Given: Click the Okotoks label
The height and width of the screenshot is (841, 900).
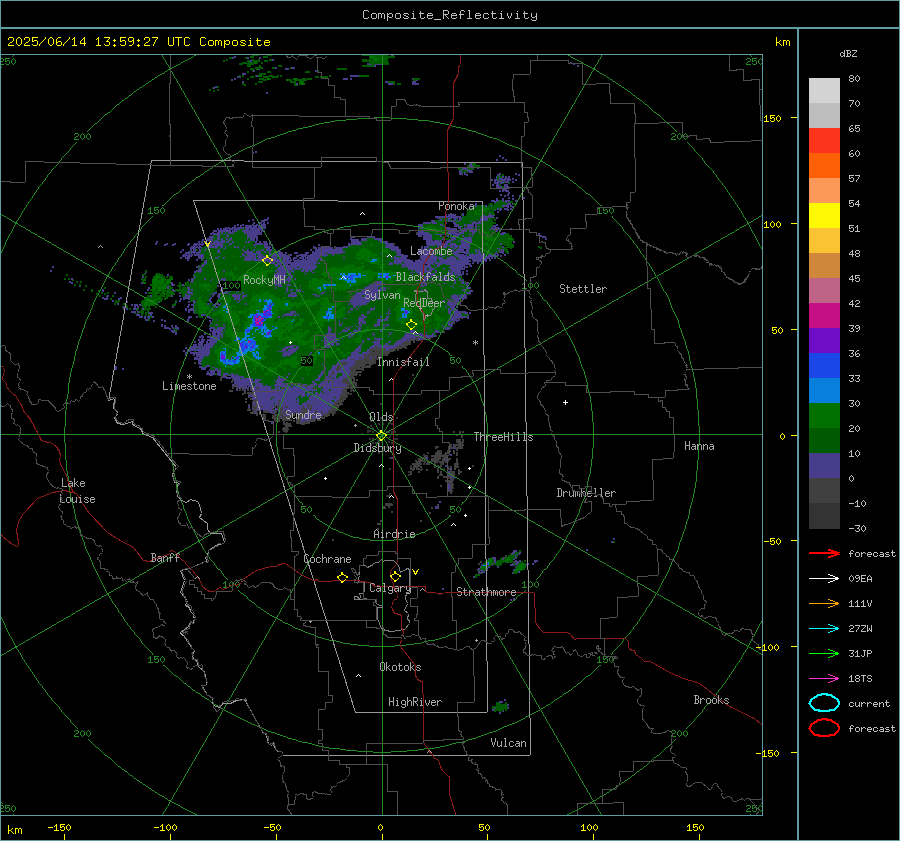Looking at the screenshot, I should pyautogui.click(x=400, y=666).
